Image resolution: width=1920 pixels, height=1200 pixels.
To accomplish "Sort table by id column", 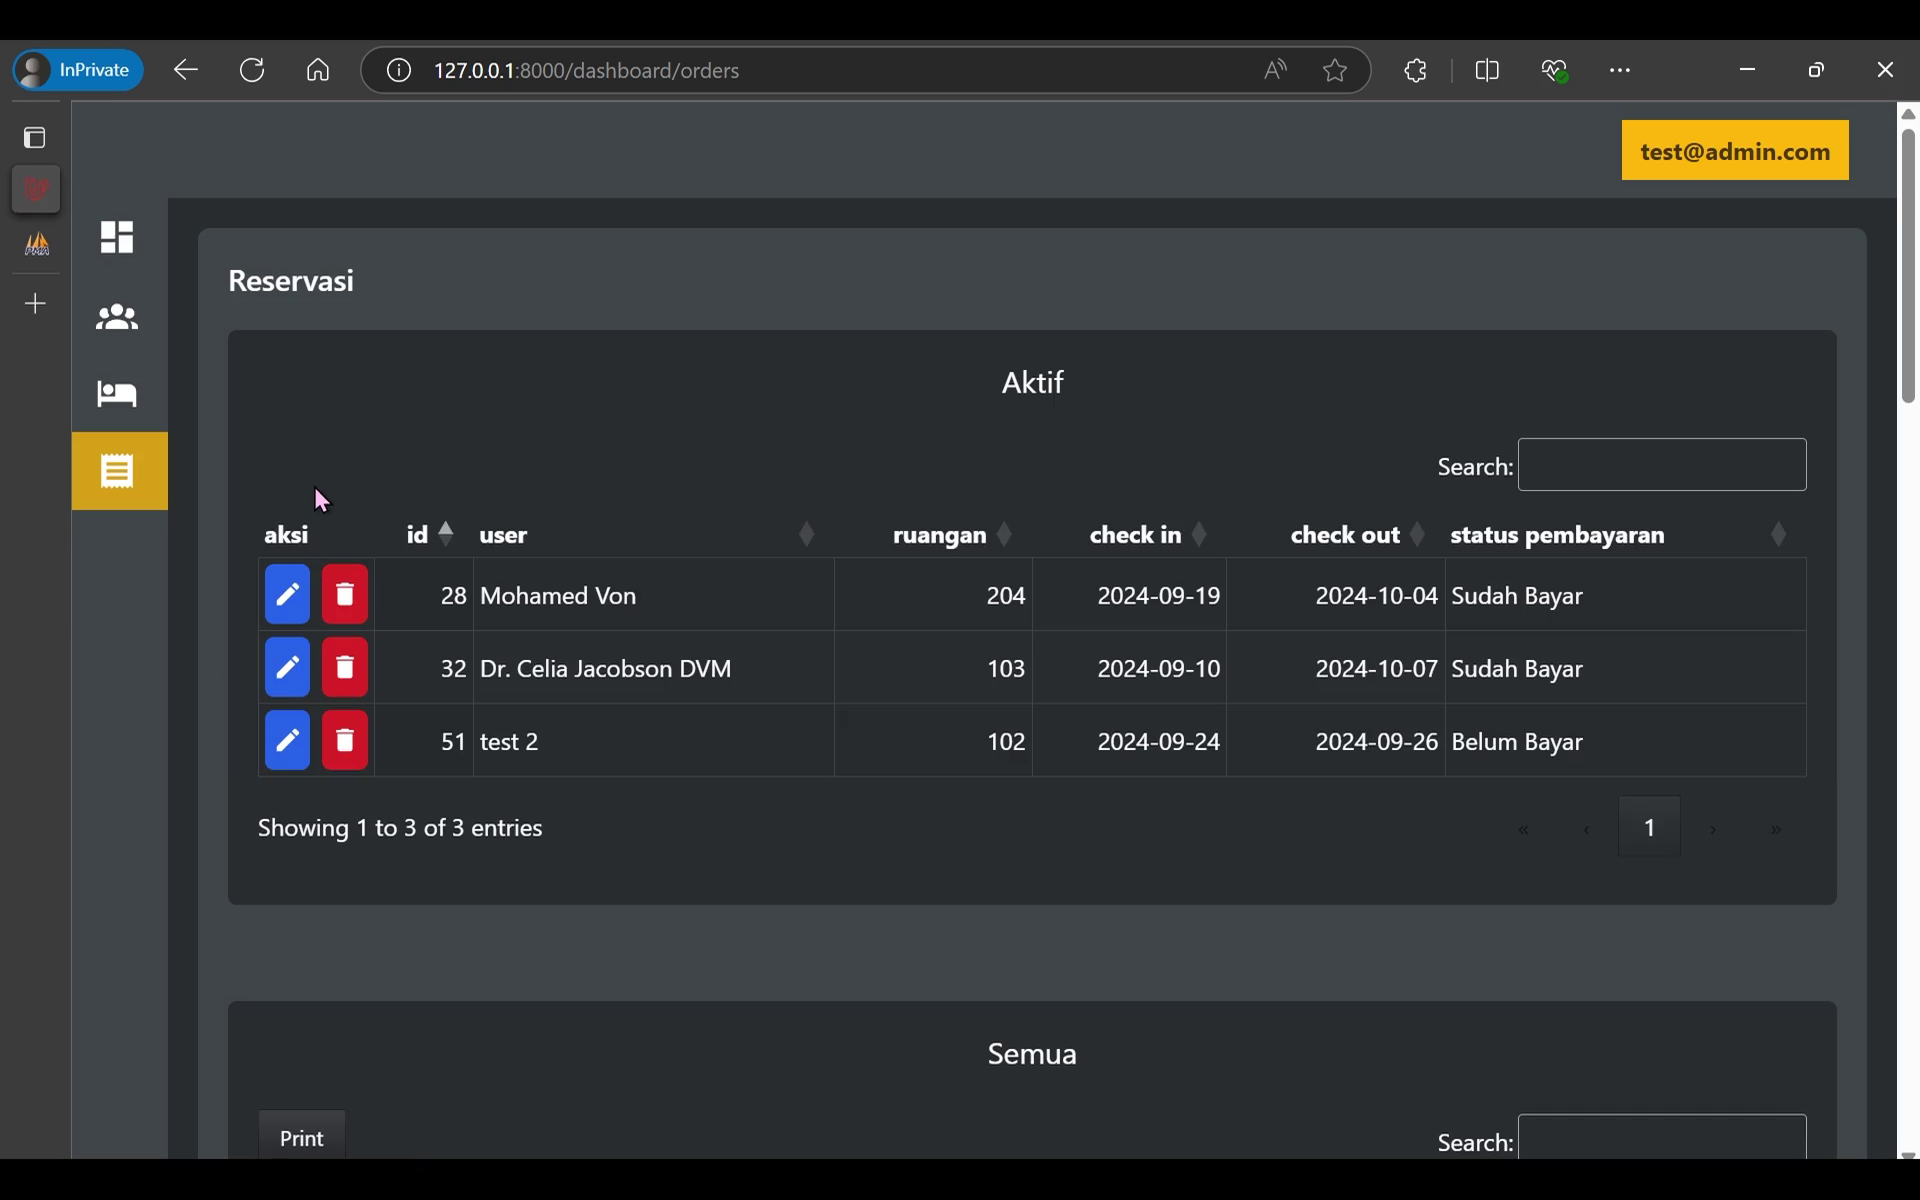I will coord(430,534).
